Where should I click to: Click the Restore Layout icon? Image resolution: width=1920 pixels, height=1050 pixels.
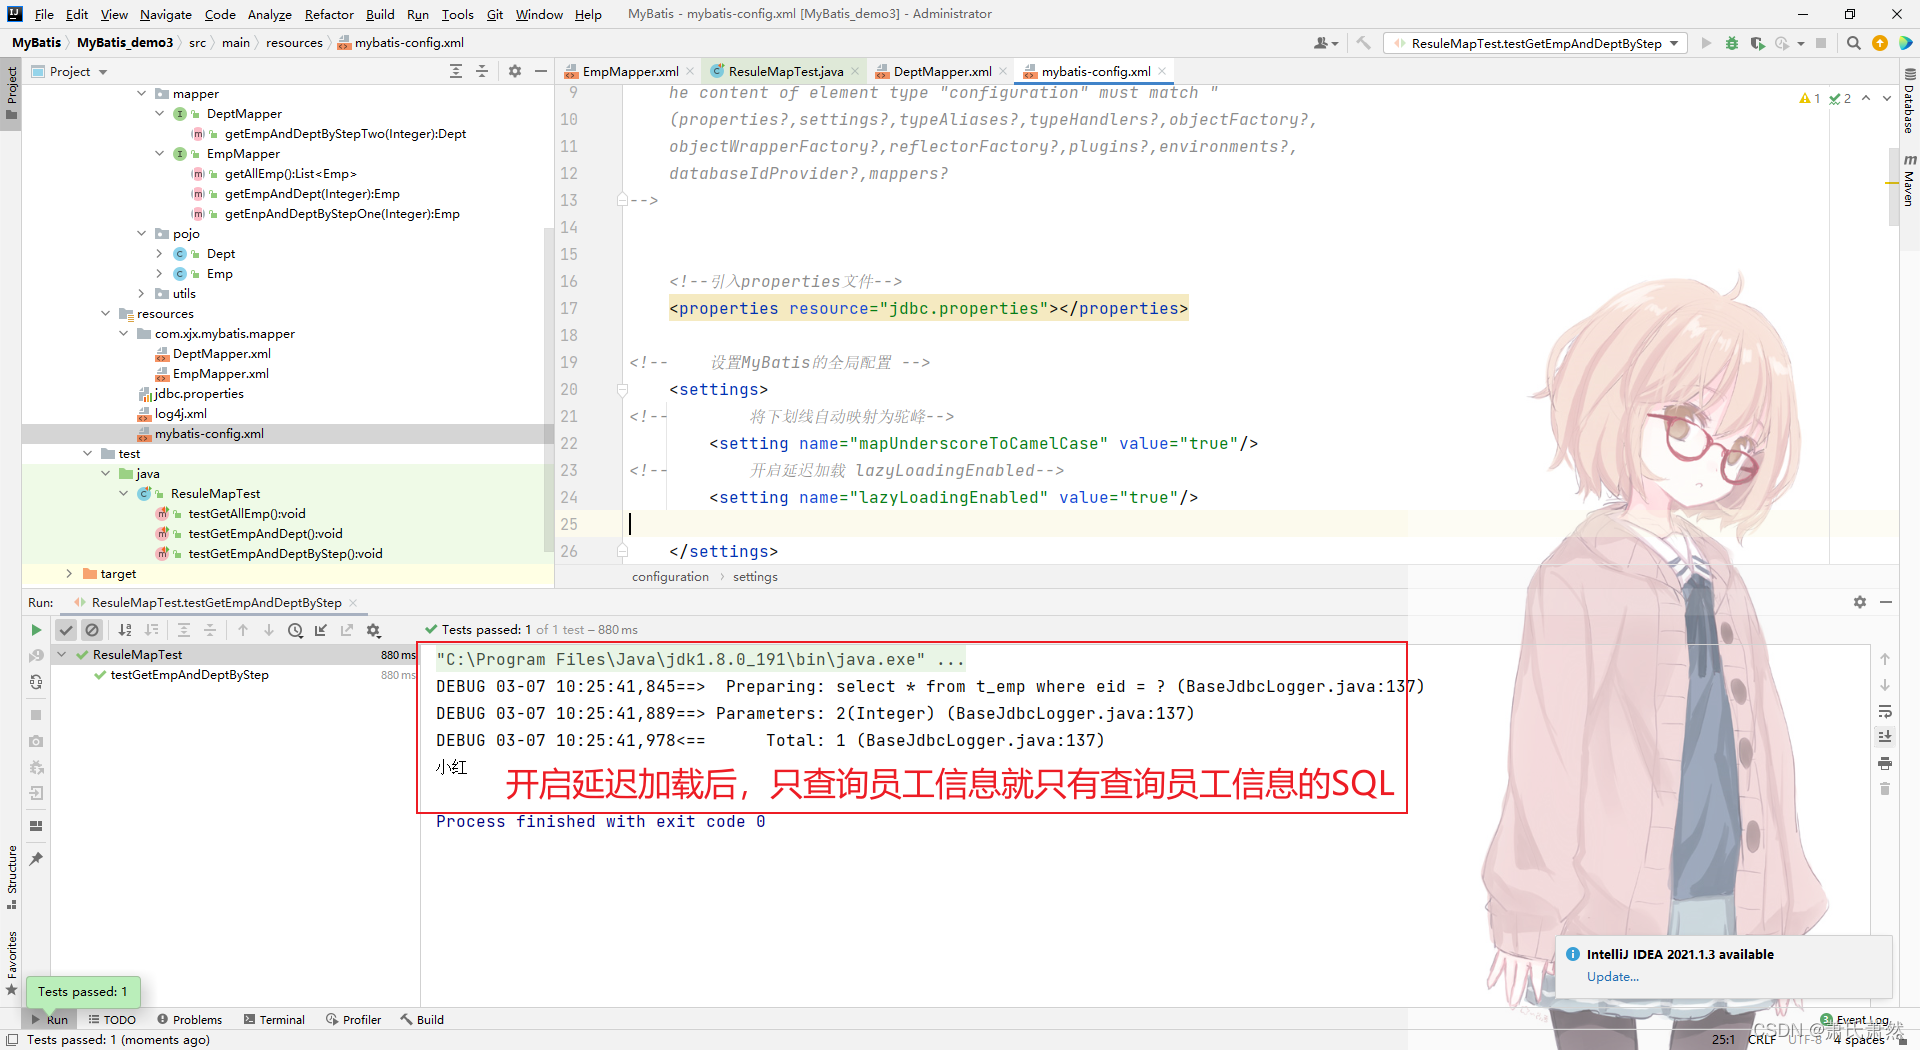[36, 826]
